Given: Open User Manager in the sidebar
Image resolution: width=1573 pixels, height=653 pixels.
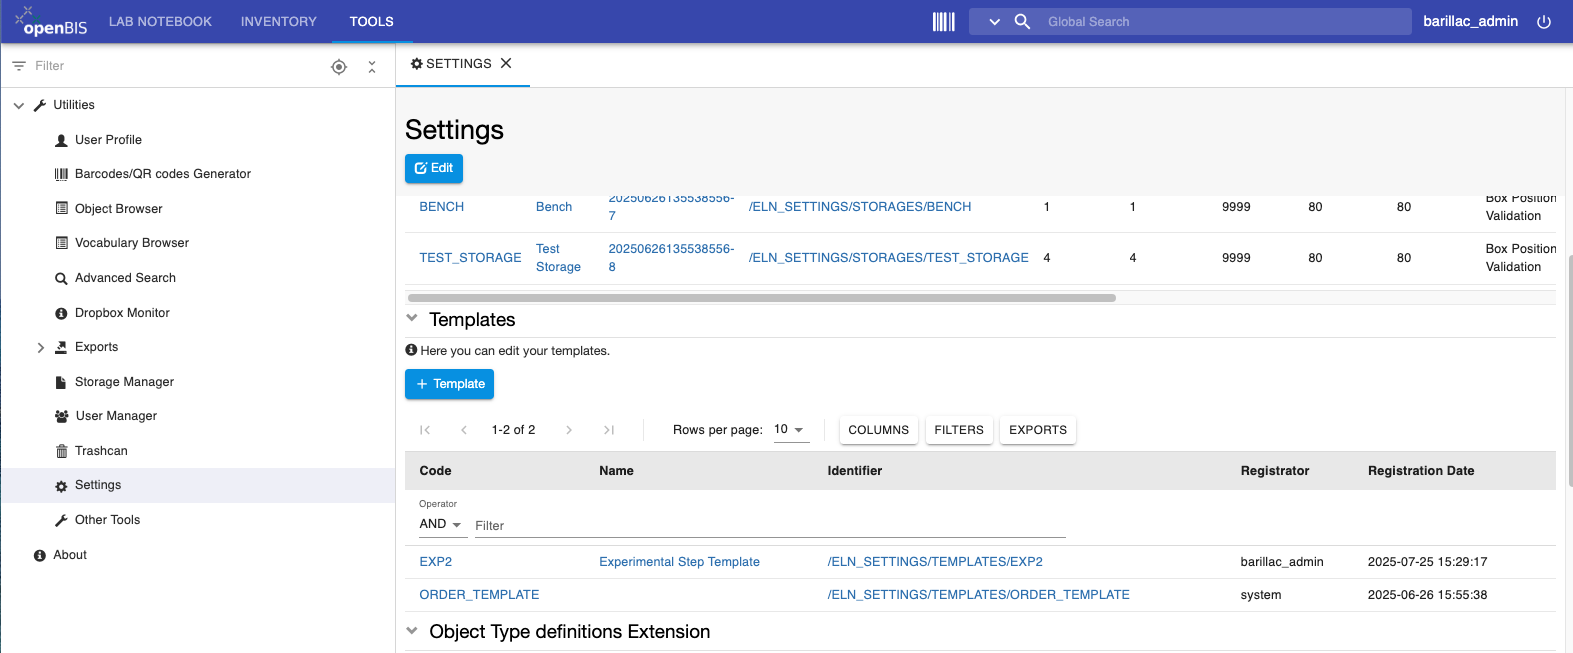Looking at the screenshot, I should 116,416.
